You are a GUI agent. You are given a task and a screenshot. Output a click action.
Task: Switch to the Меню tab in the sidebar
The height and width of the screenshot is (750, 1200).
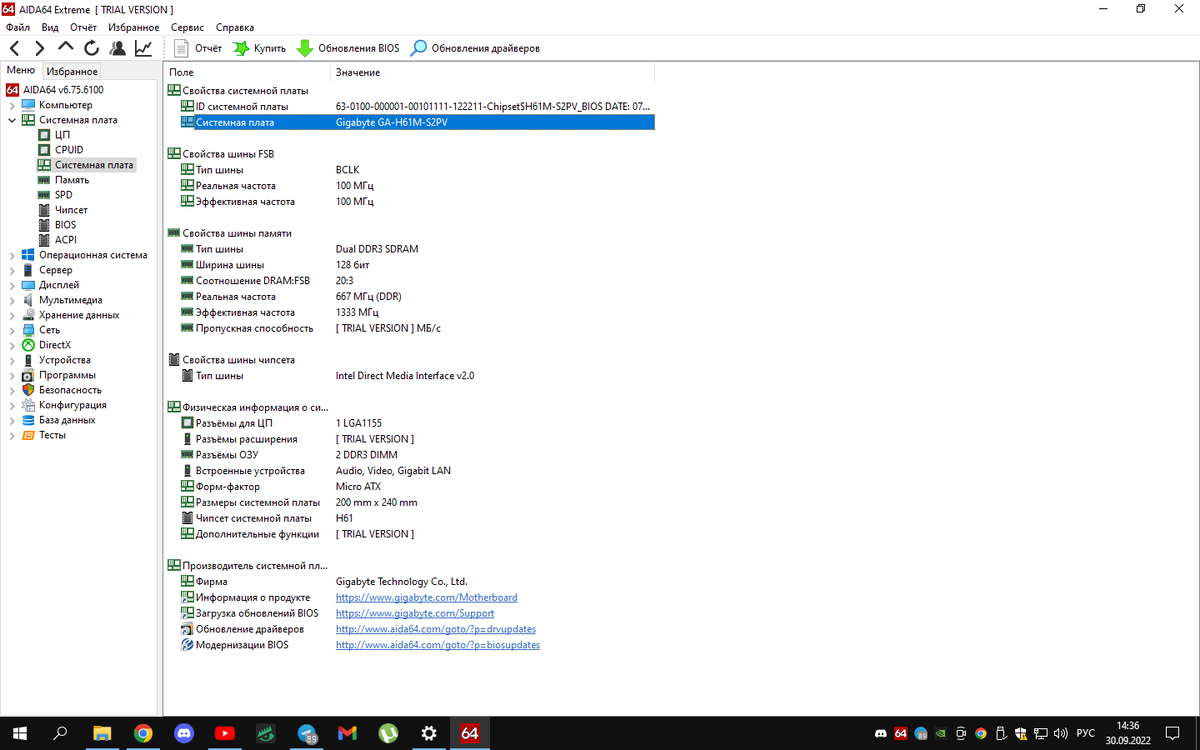(x=21, y=70)
